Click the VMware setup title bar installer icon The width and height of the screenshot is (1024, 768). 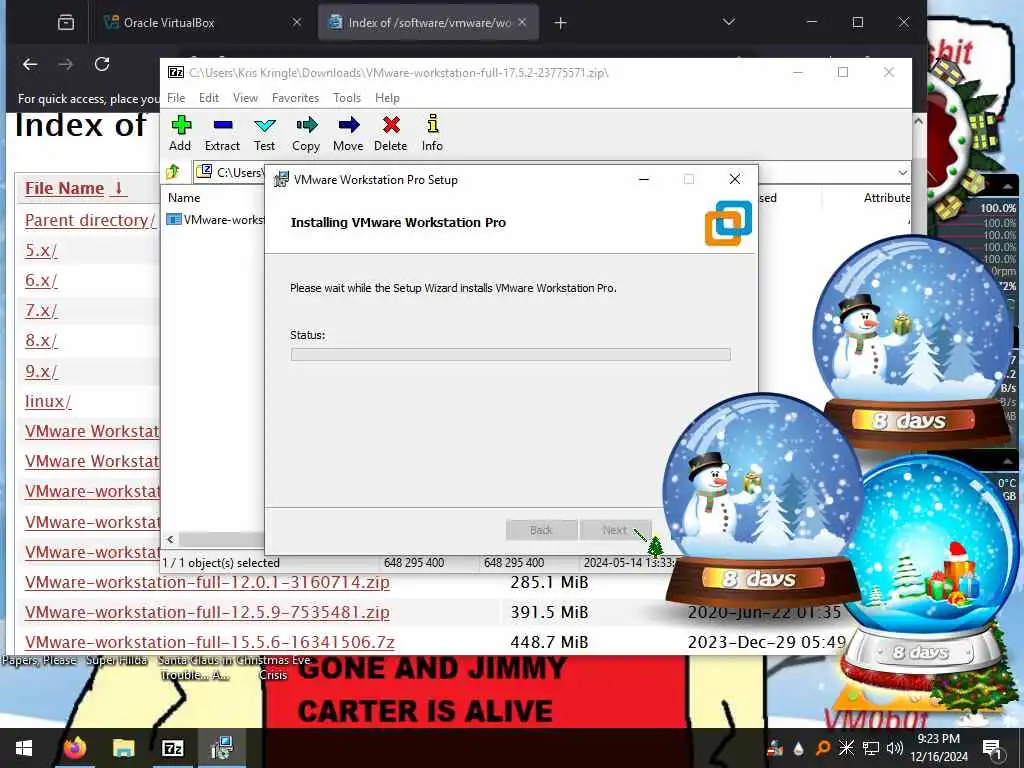pos(281,180)
